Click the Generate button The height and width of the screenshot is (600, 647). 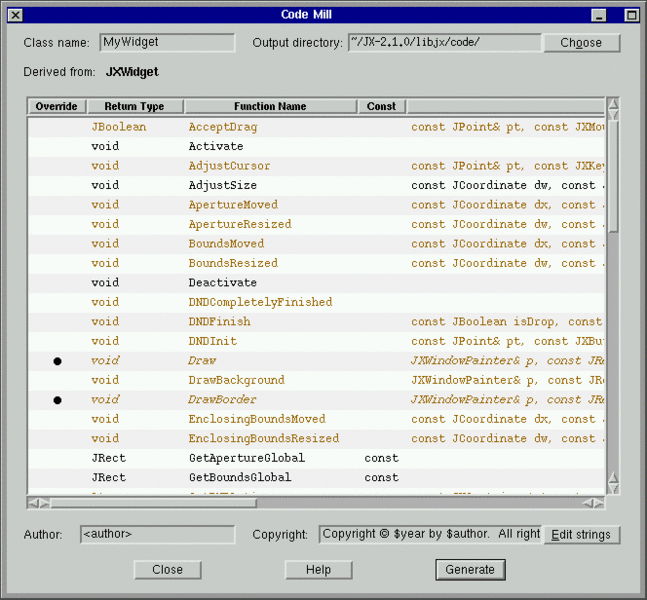coord(470,570)
